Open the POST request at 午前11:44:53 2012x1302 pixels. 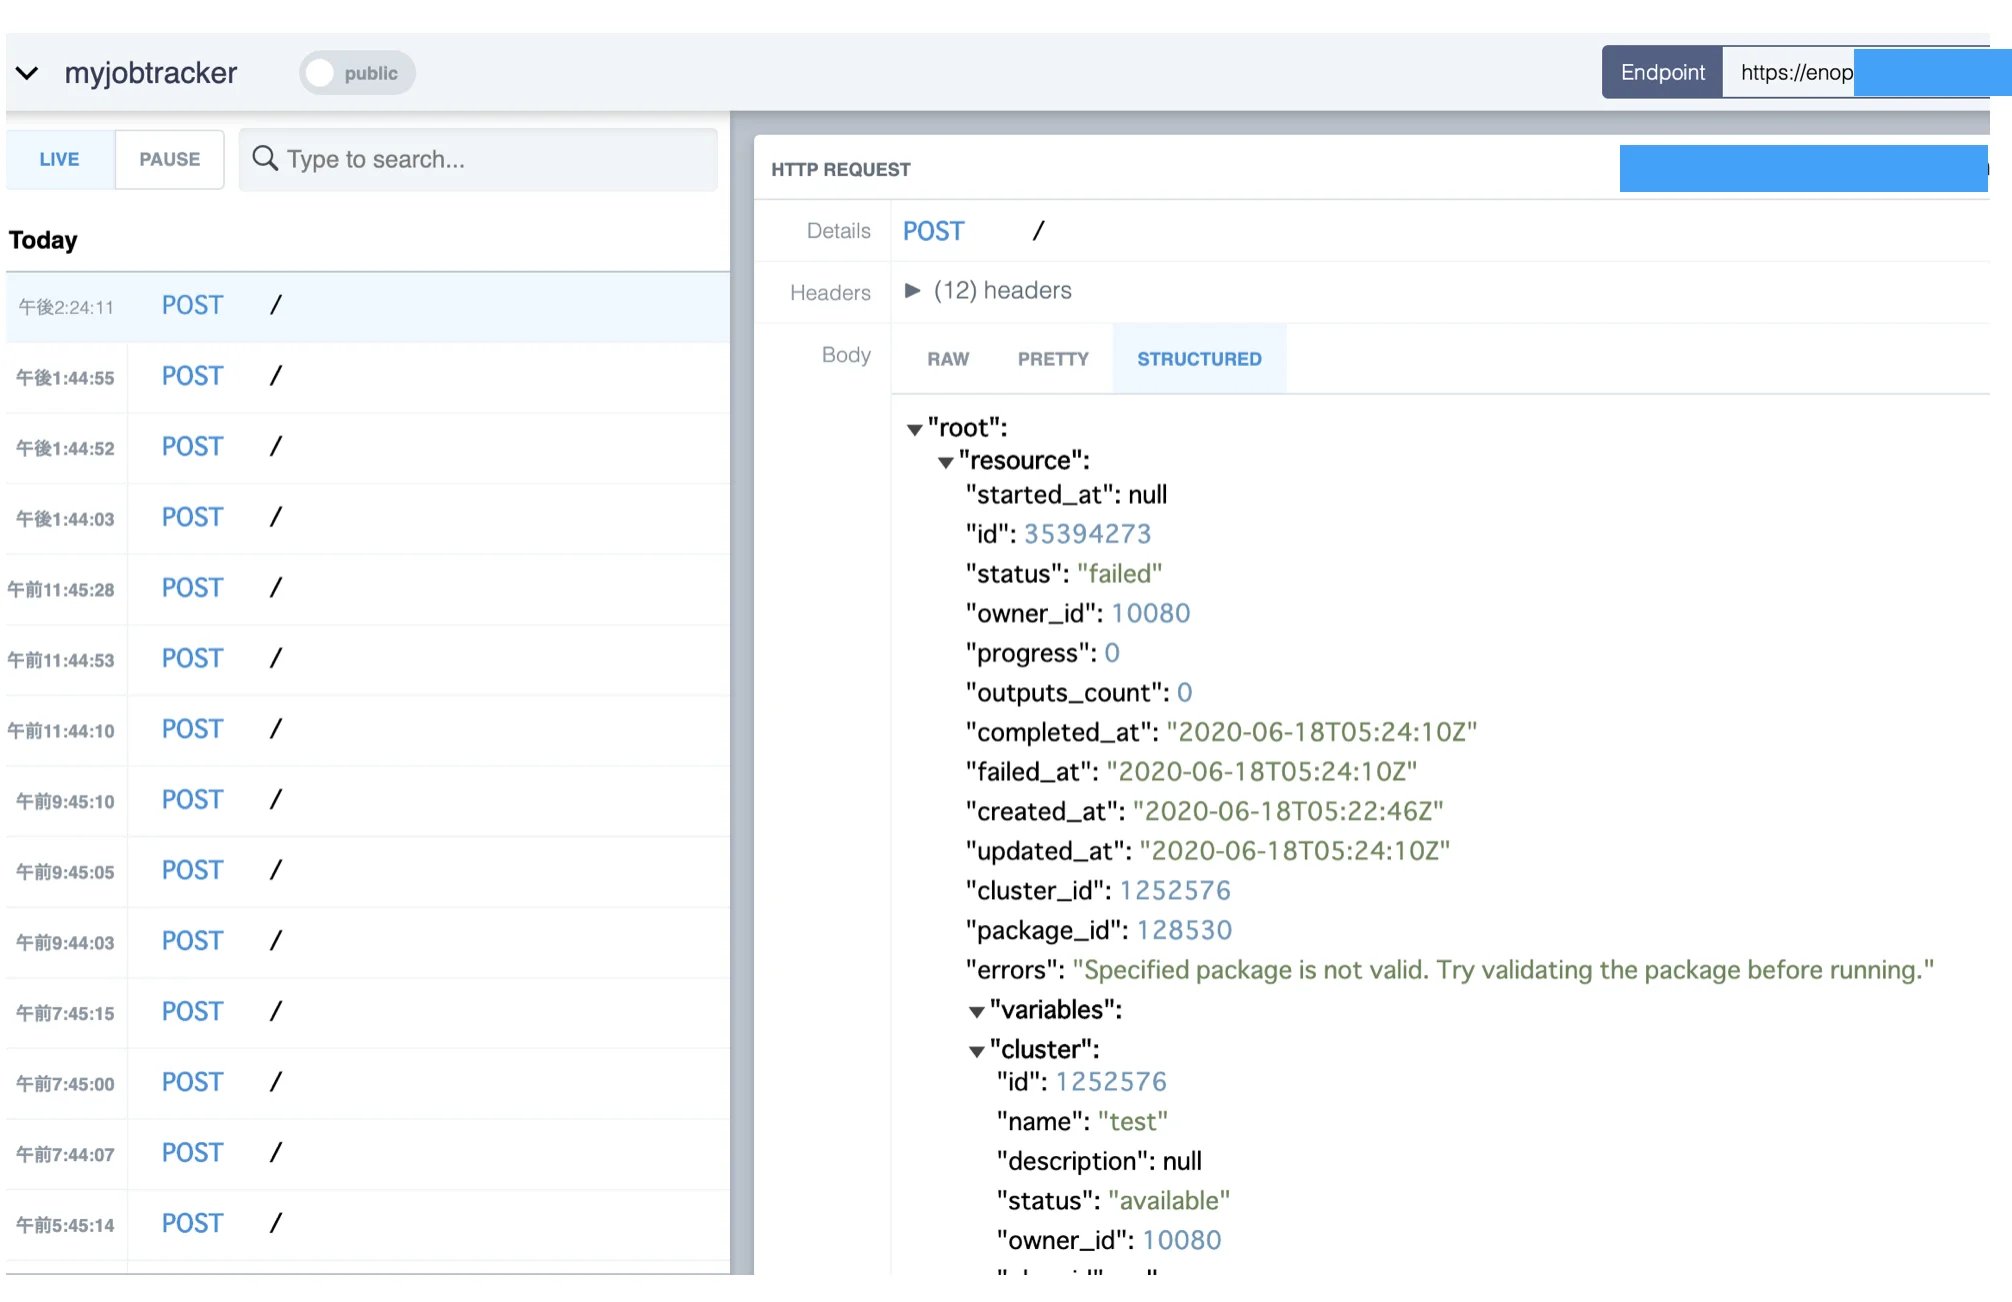(x=367, y=659)
